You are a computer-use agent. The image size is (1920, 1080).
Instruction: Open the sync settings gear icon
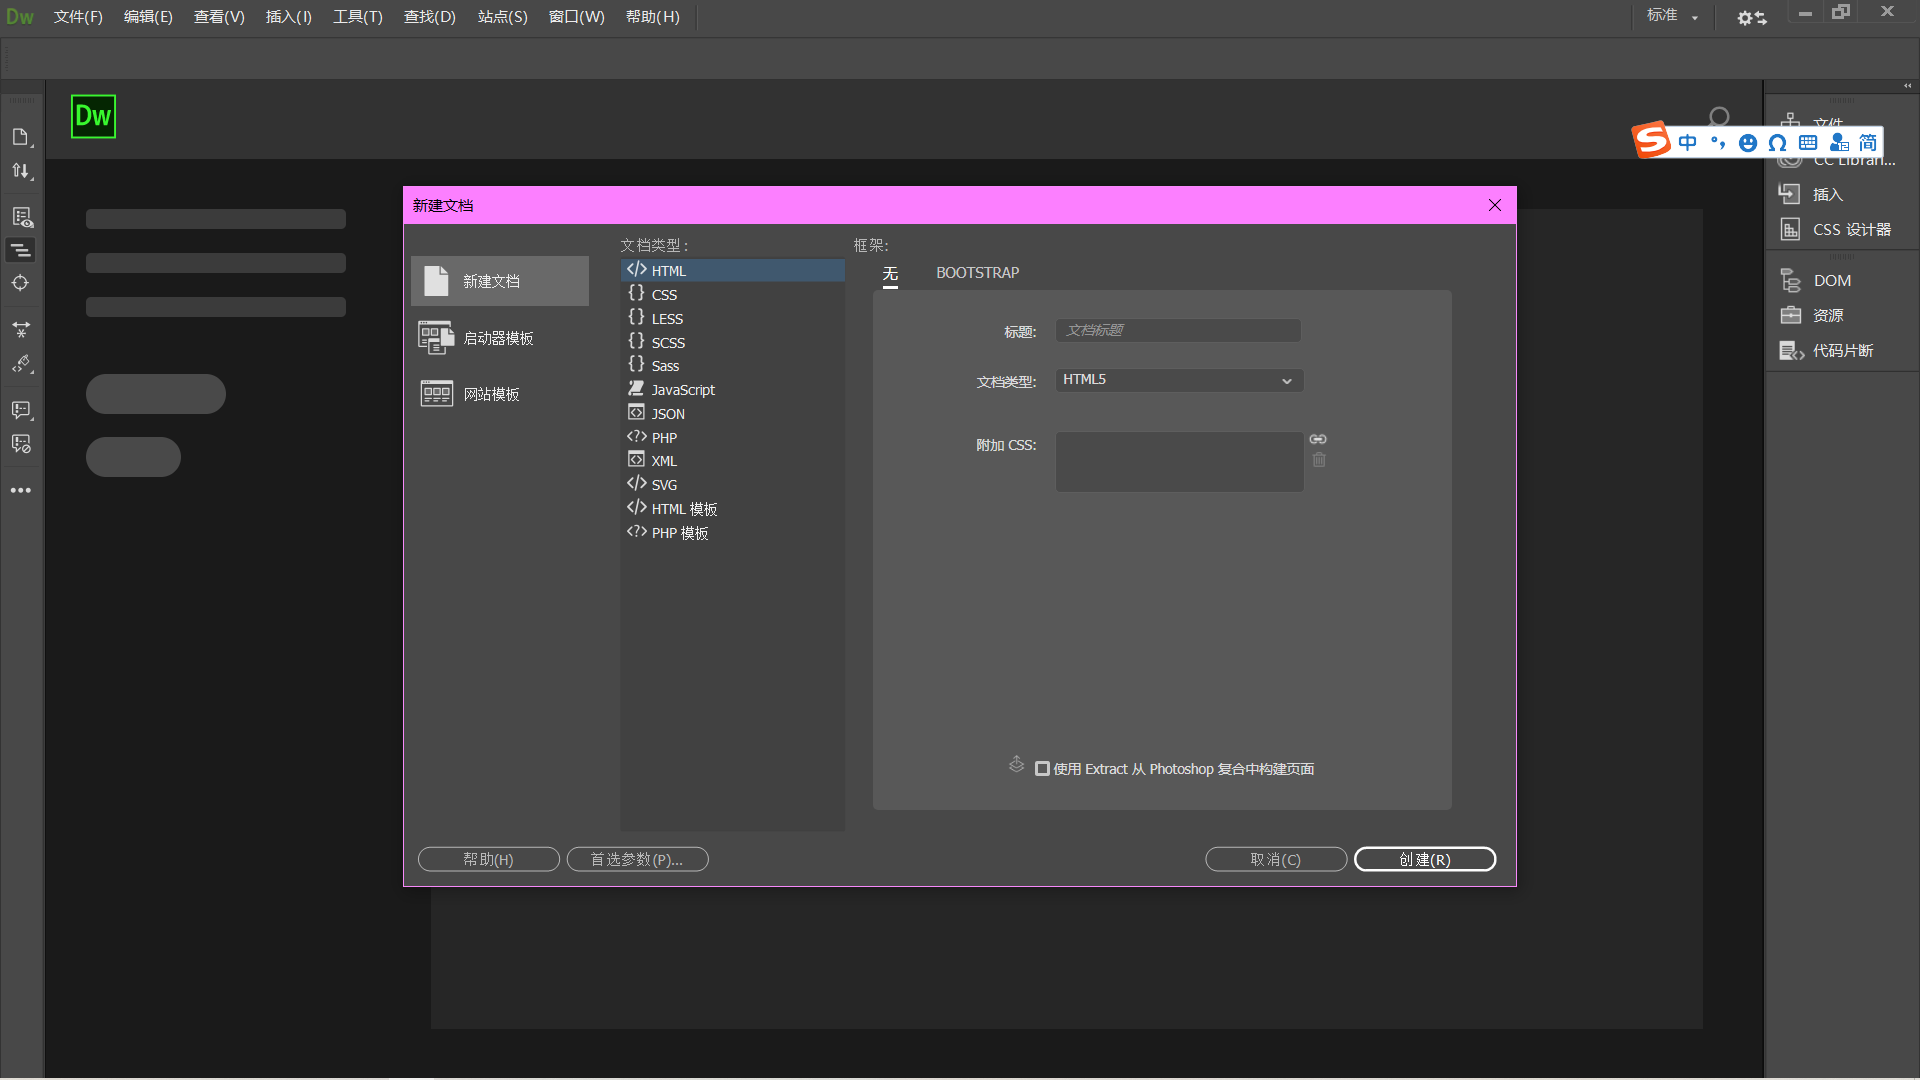[1751, 17]
